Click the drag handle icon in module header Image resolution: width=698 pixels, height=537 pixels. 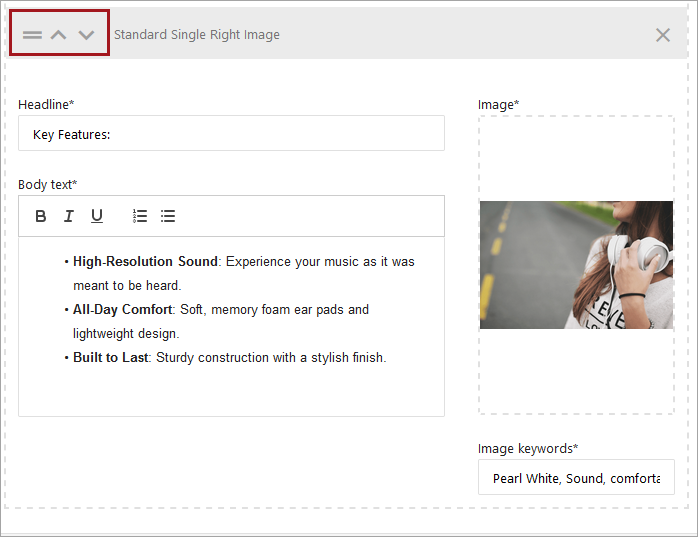(32, 35)
